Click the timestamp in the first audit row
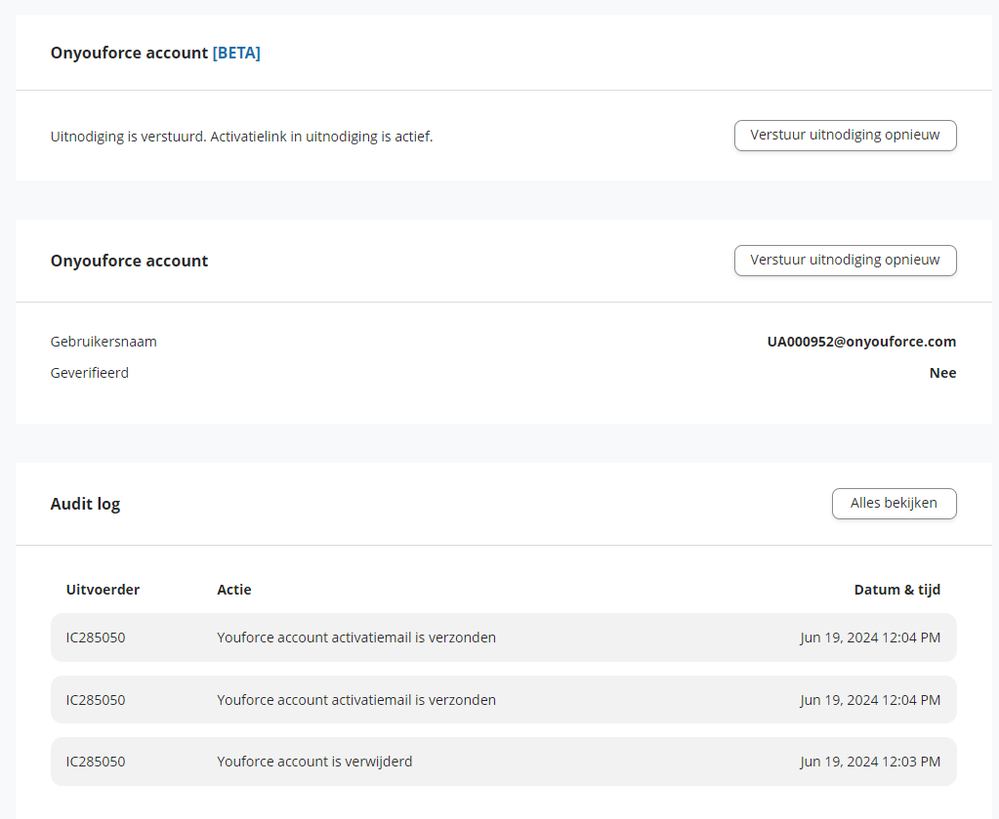This screenshot has width=999, height=819. tap(870, 638)
